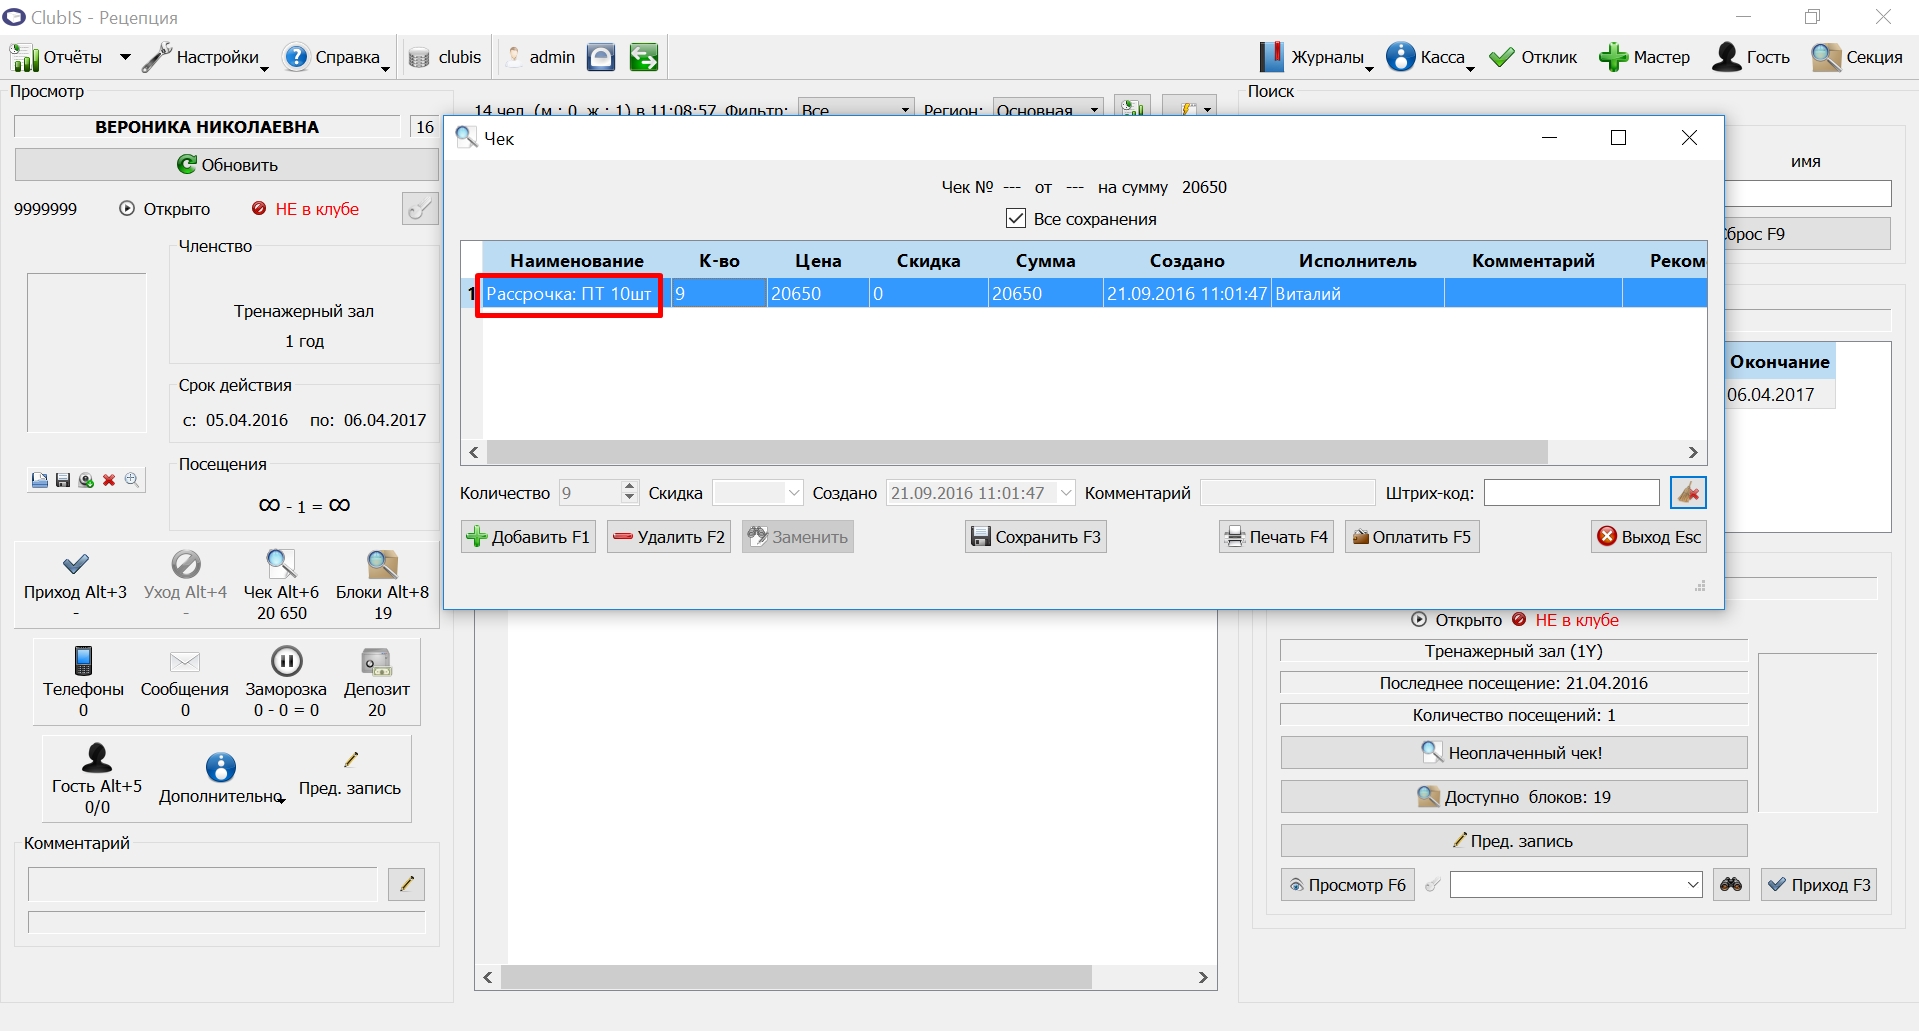
Task: Click the Заморозка pause icon
Action: coord(286,661)
